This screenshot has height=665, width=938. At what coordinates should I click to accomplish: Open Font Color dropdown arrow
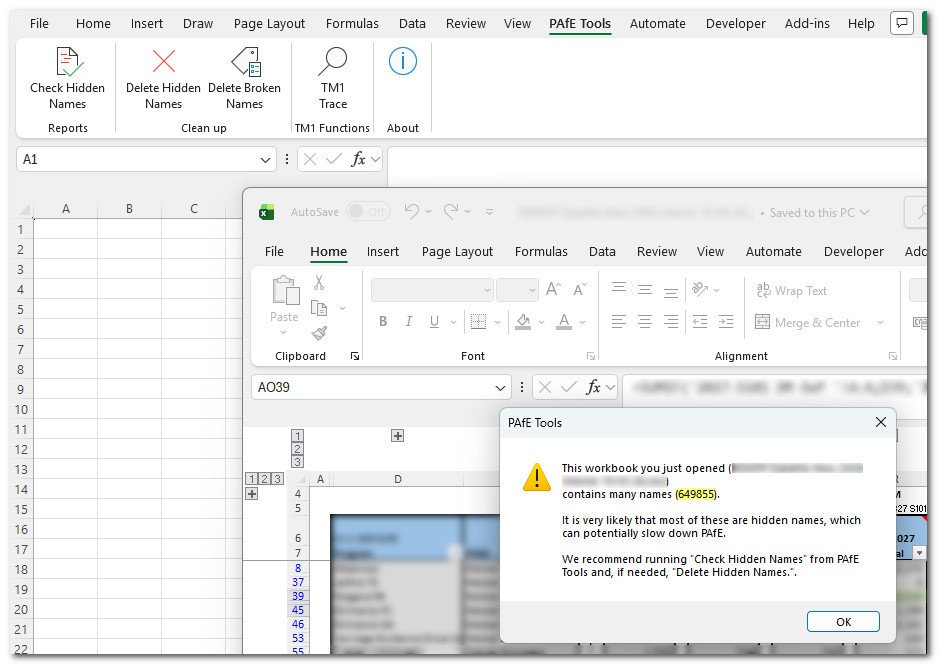582,322
